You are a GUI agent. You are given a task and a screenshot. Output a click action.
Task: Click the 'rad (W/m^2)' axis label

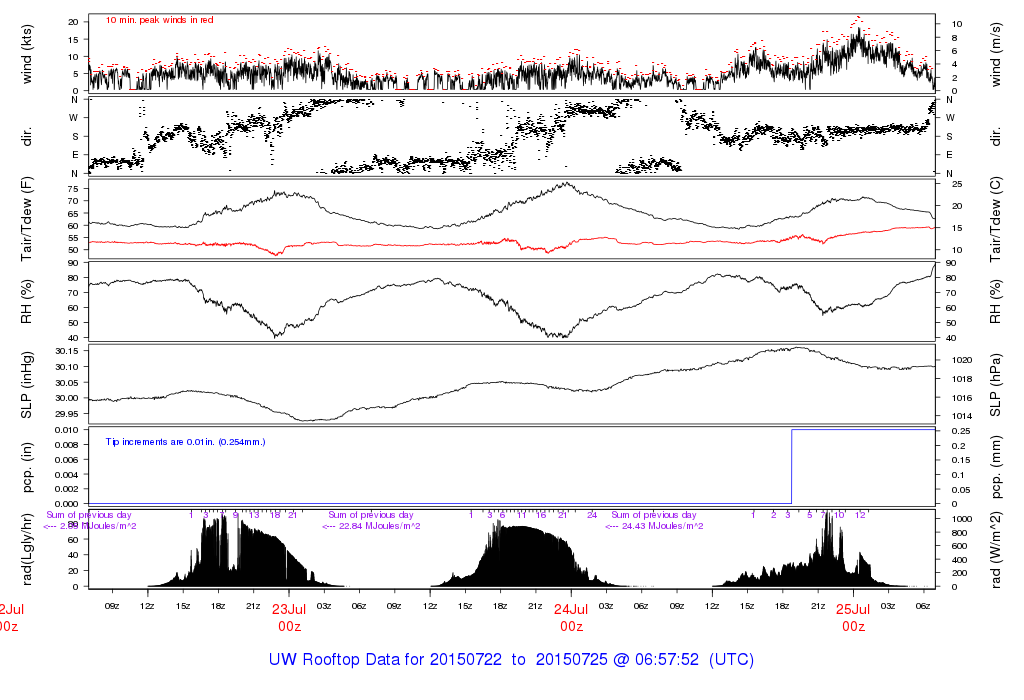pyautogui.click(x=995, y=550)
